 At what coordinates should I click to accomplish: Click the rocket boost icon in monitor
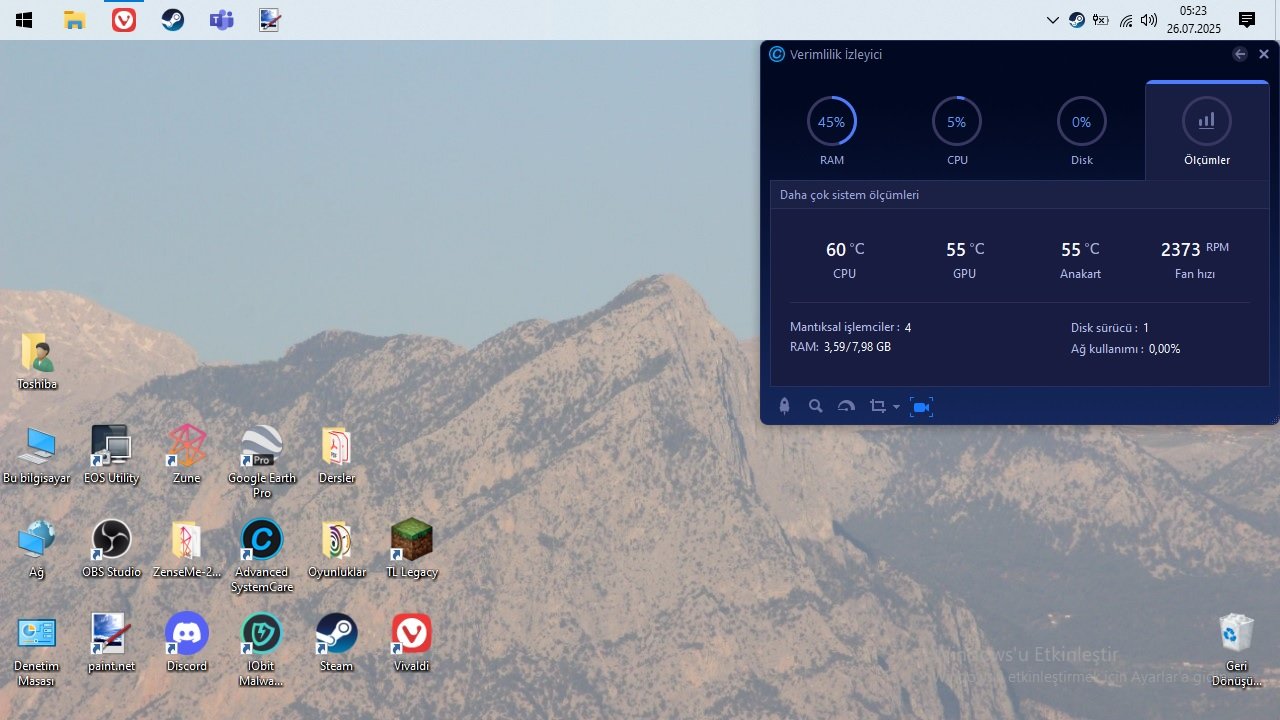(785, 406)
